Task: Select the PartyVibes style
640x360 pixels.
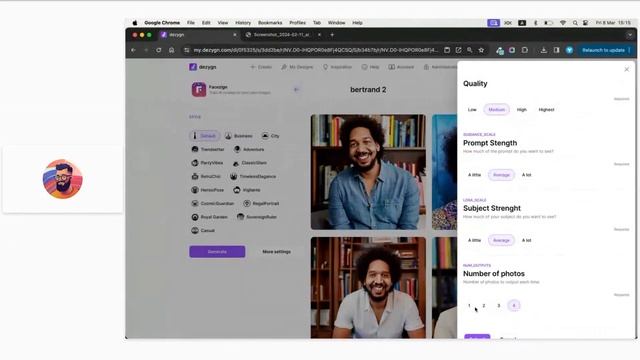Action: (x=207, y=163)
